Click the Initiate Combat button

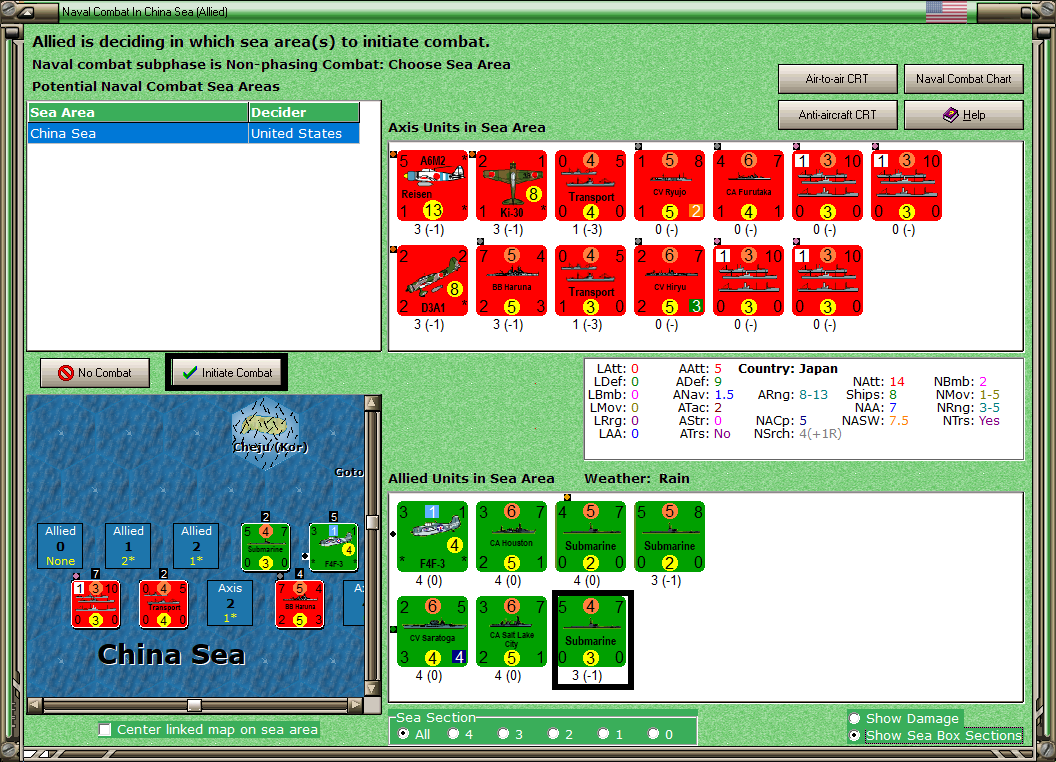point(227,373)
